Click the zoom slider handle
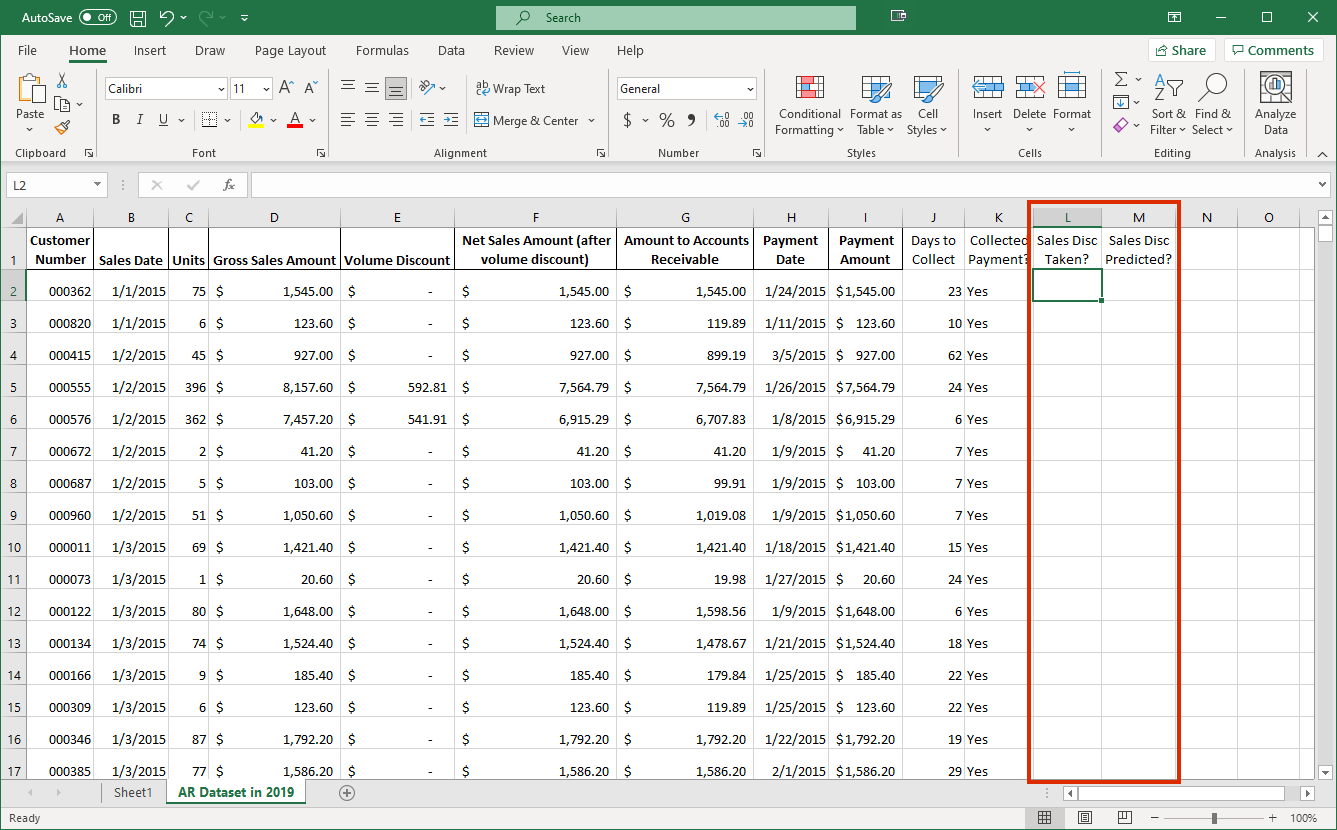 [1214, 818]
